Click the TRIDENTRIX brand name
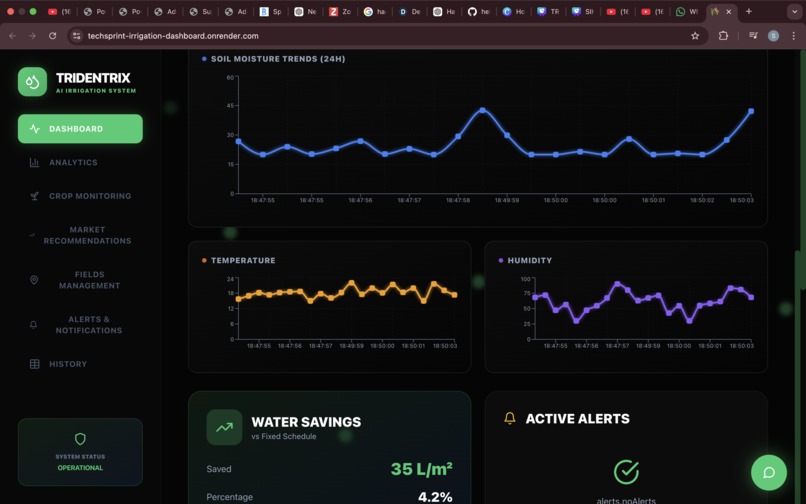806x504 pixels. pos(93,78)
